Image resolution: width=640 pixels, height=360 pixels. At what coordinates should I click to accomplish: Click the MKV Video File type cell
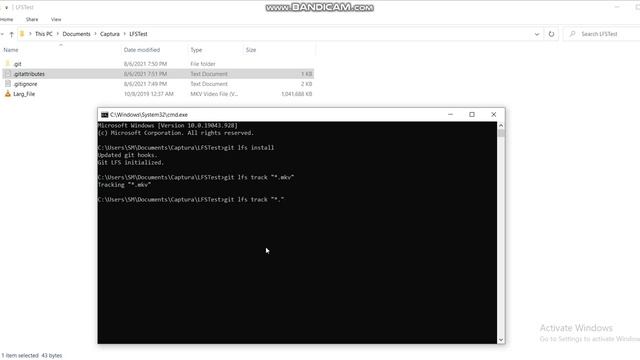pos(214,94)
